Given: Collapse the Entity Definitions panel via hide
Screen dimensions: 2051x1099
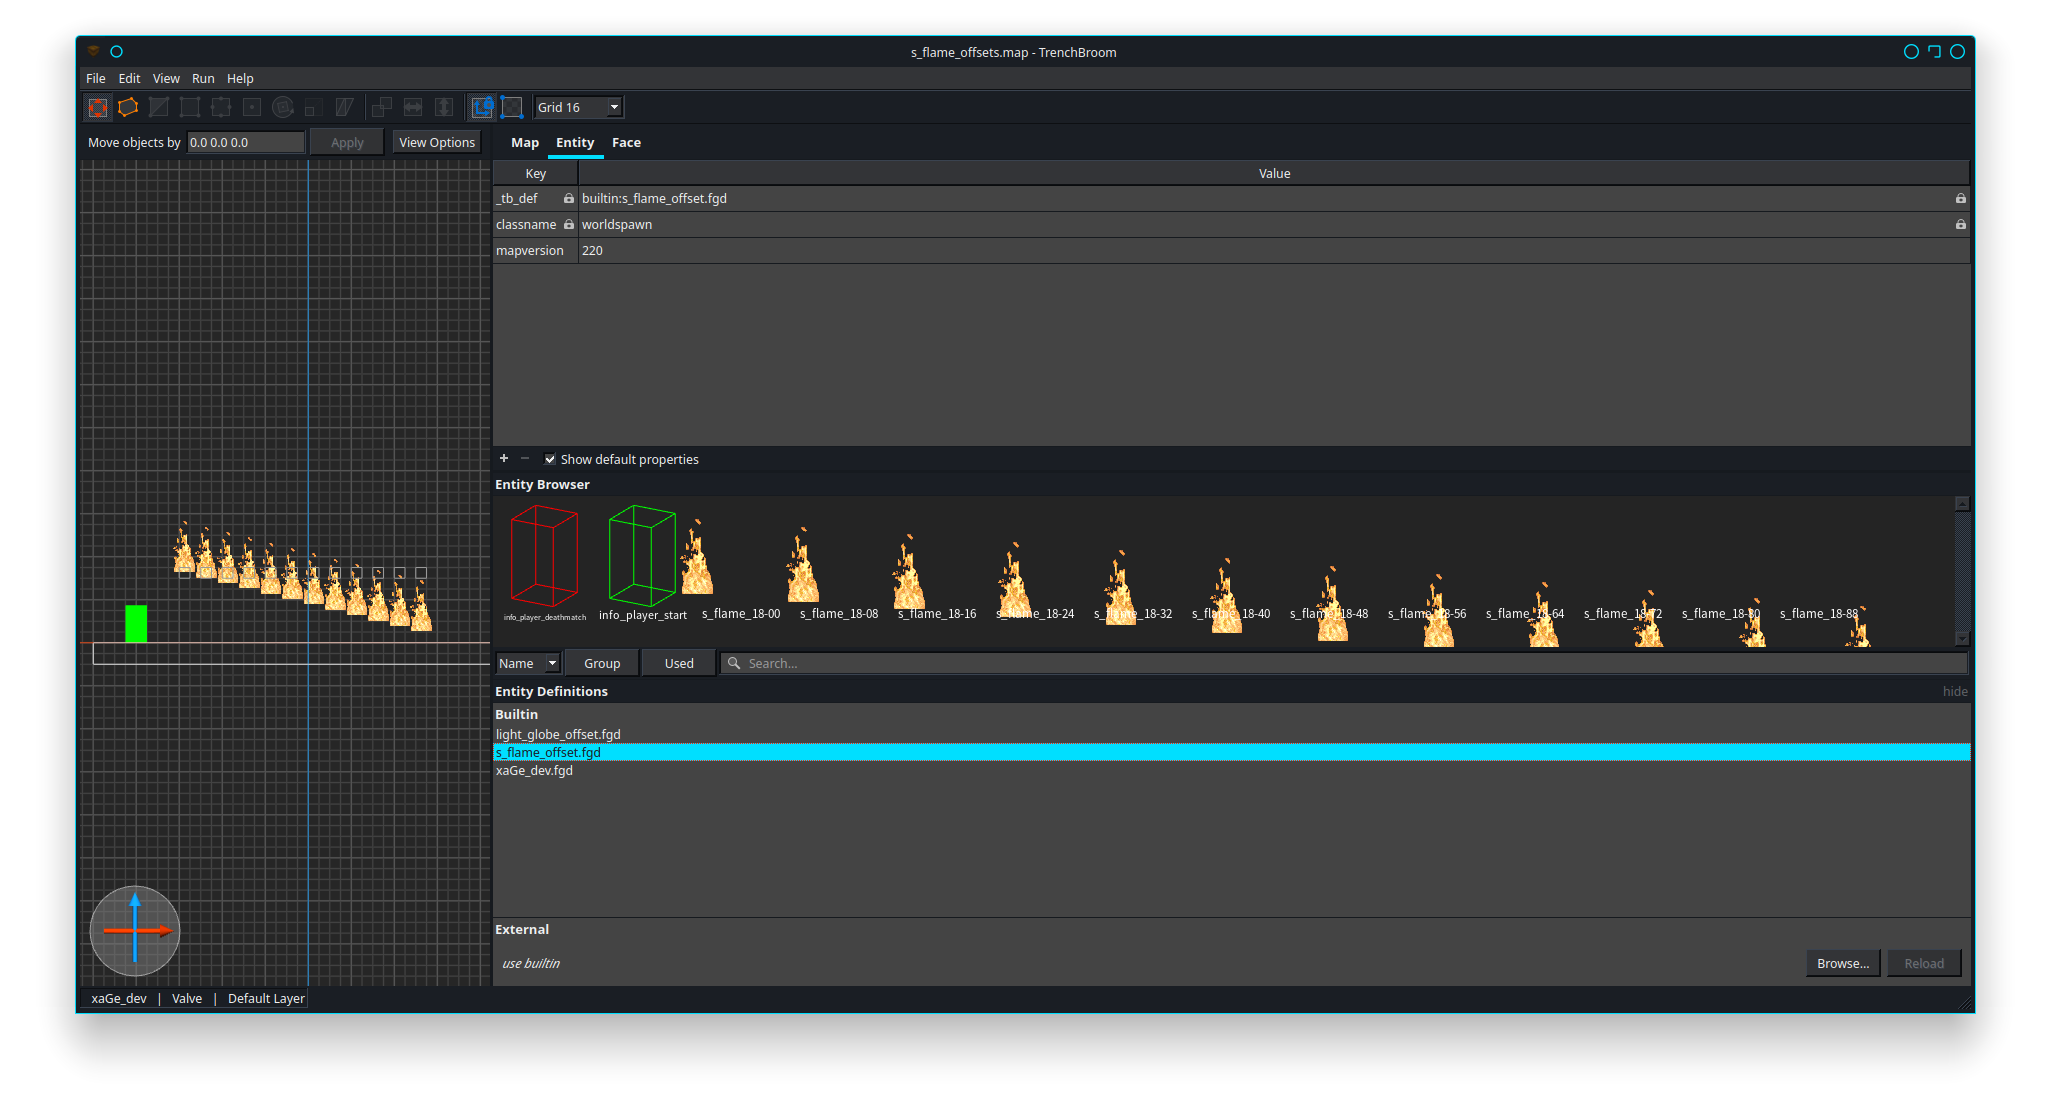Looking at the screenshot, I should pos(1953,691).
